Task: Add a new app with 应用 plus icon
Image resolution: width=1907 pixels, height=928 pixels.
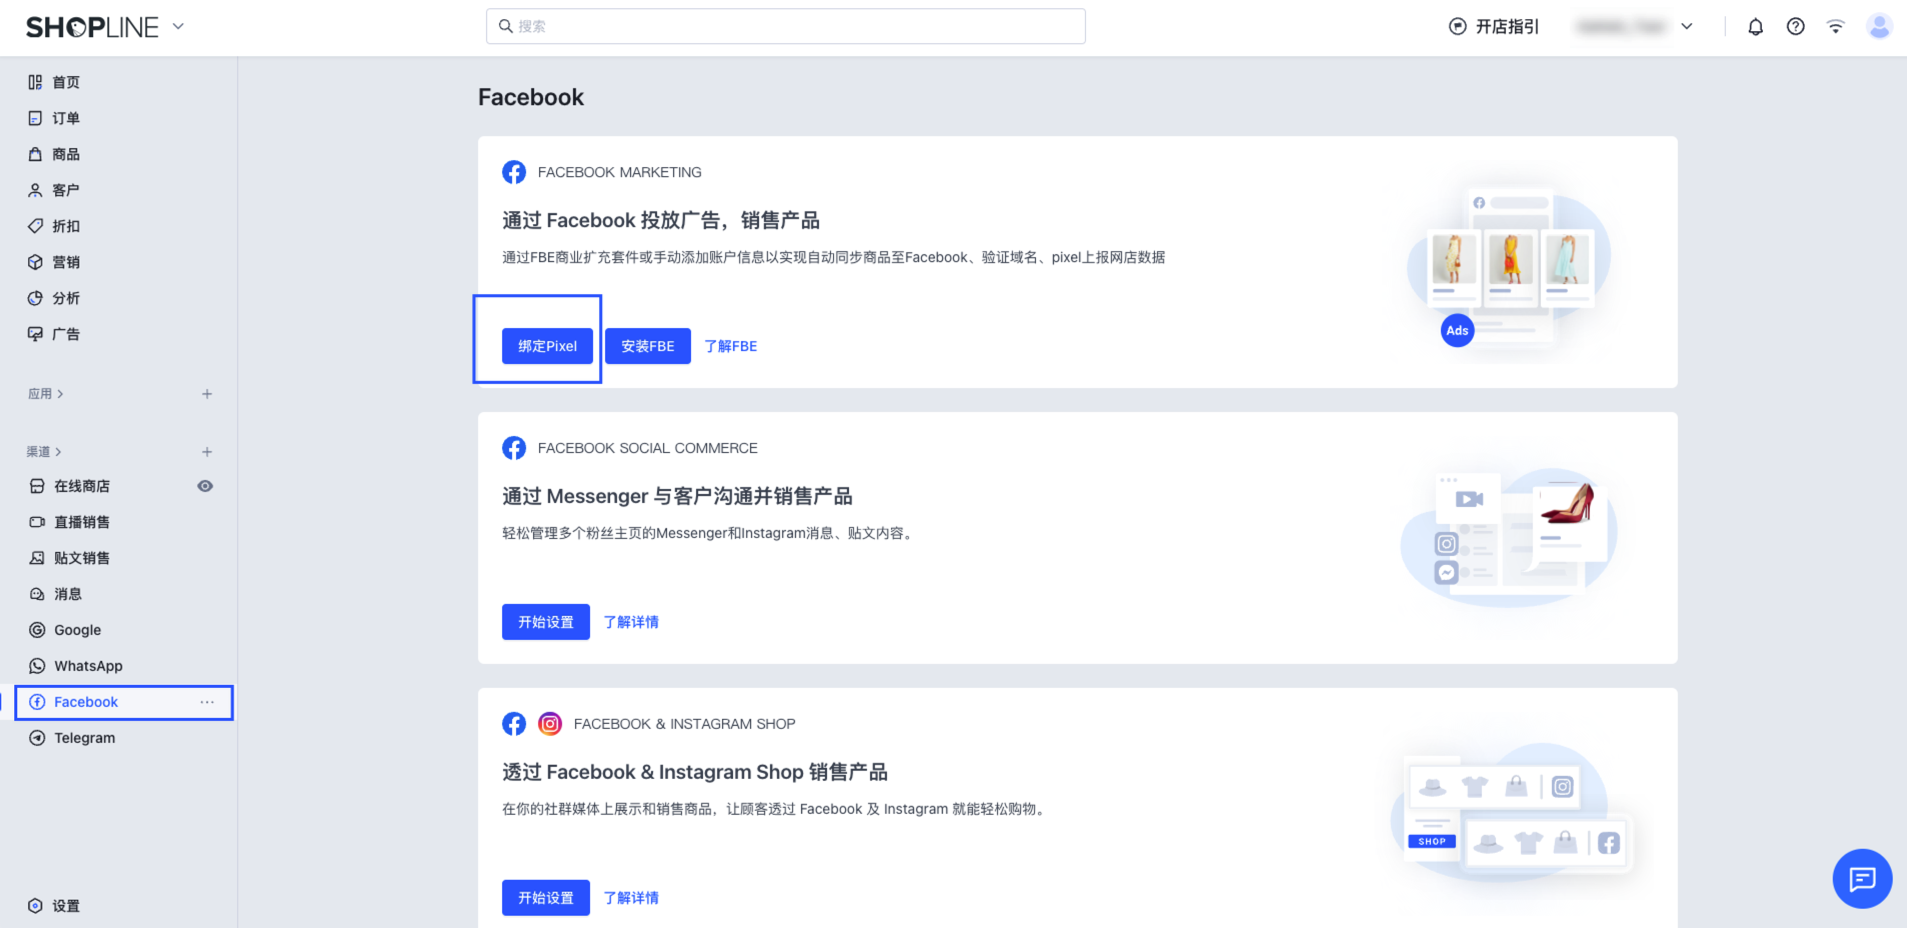Action: (x=207, y=394)
